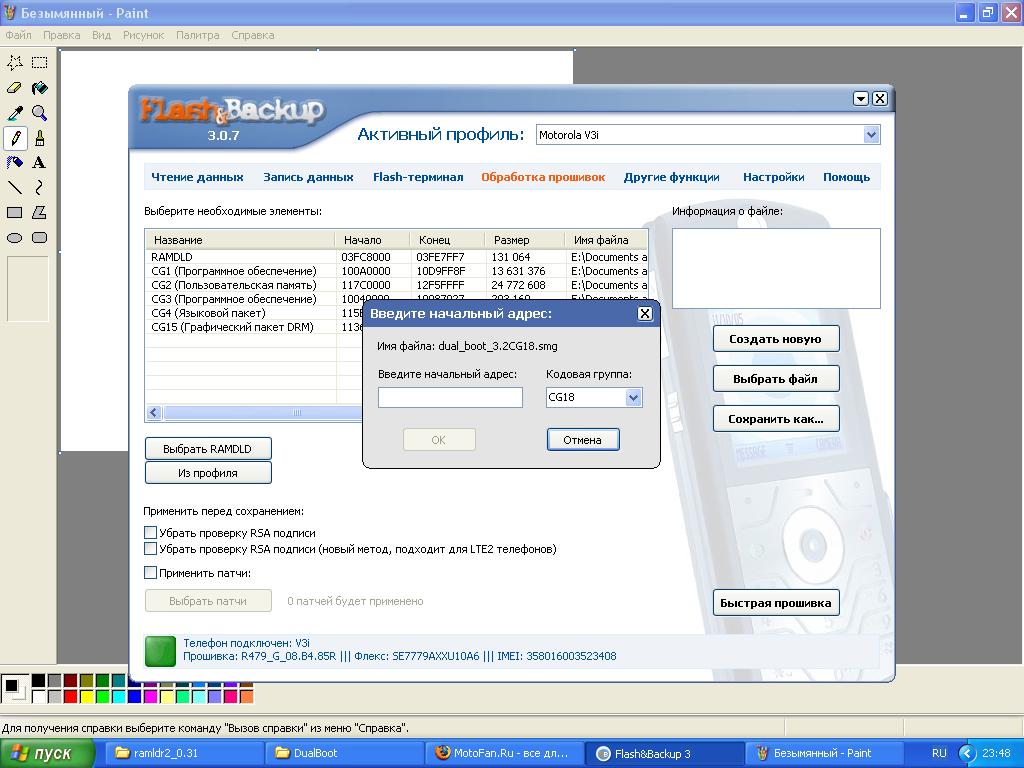Click the 'Отмена' button in the dialog
Image resolution: width=1024 pixels, height=768 pixels.
point(583,440)
